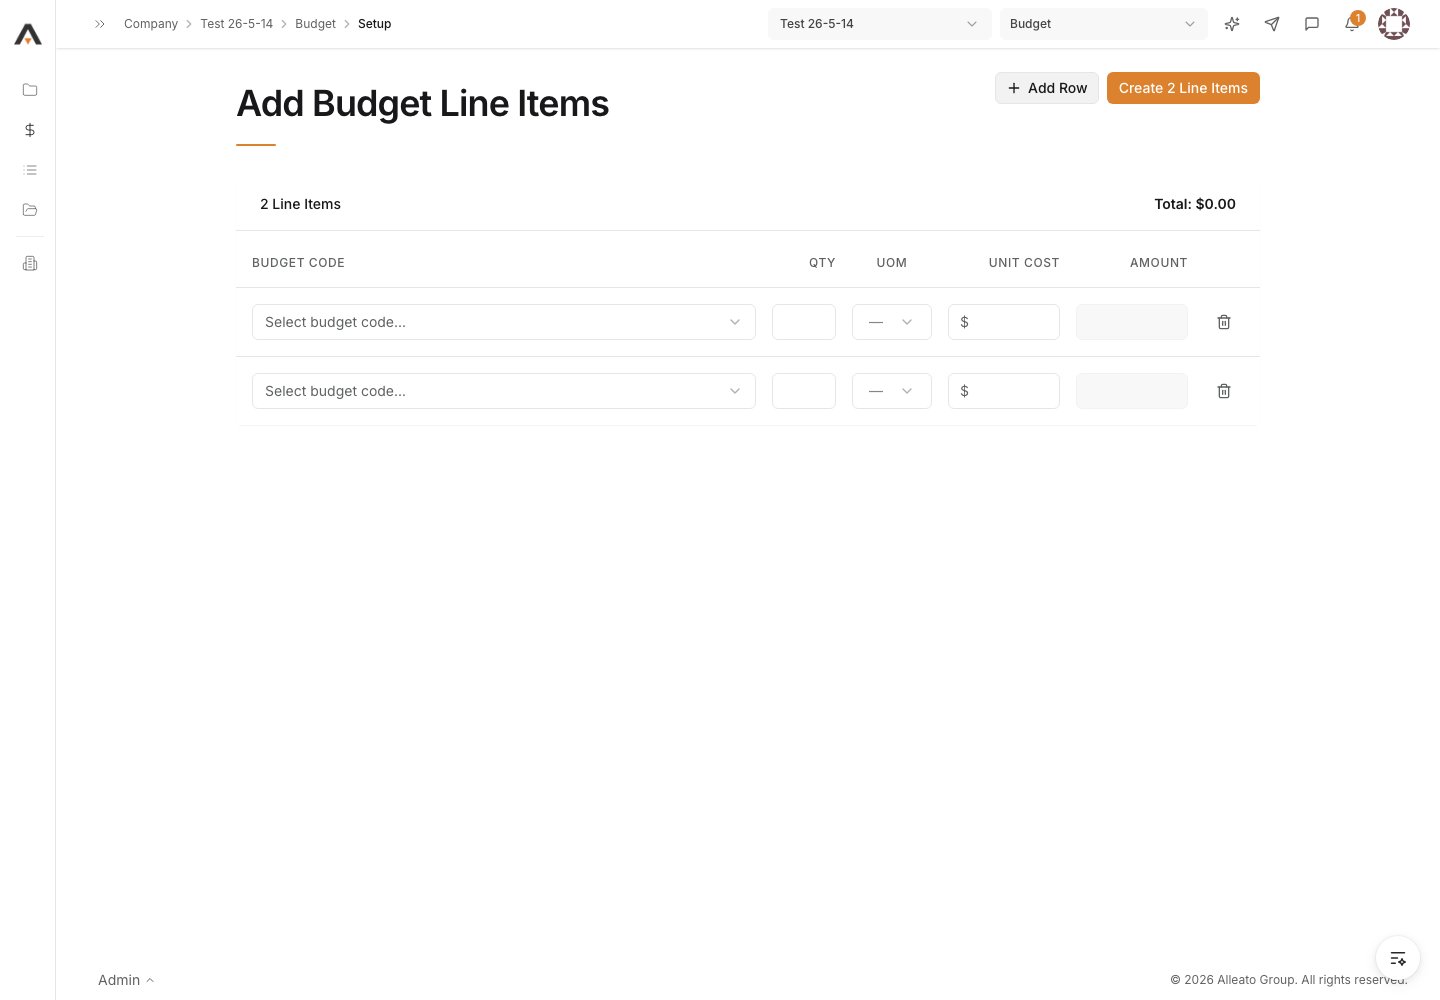Focus second row unit cost field
Screen dimensions: 1440x1000
pyautogui.click(x=1004, y=391)
